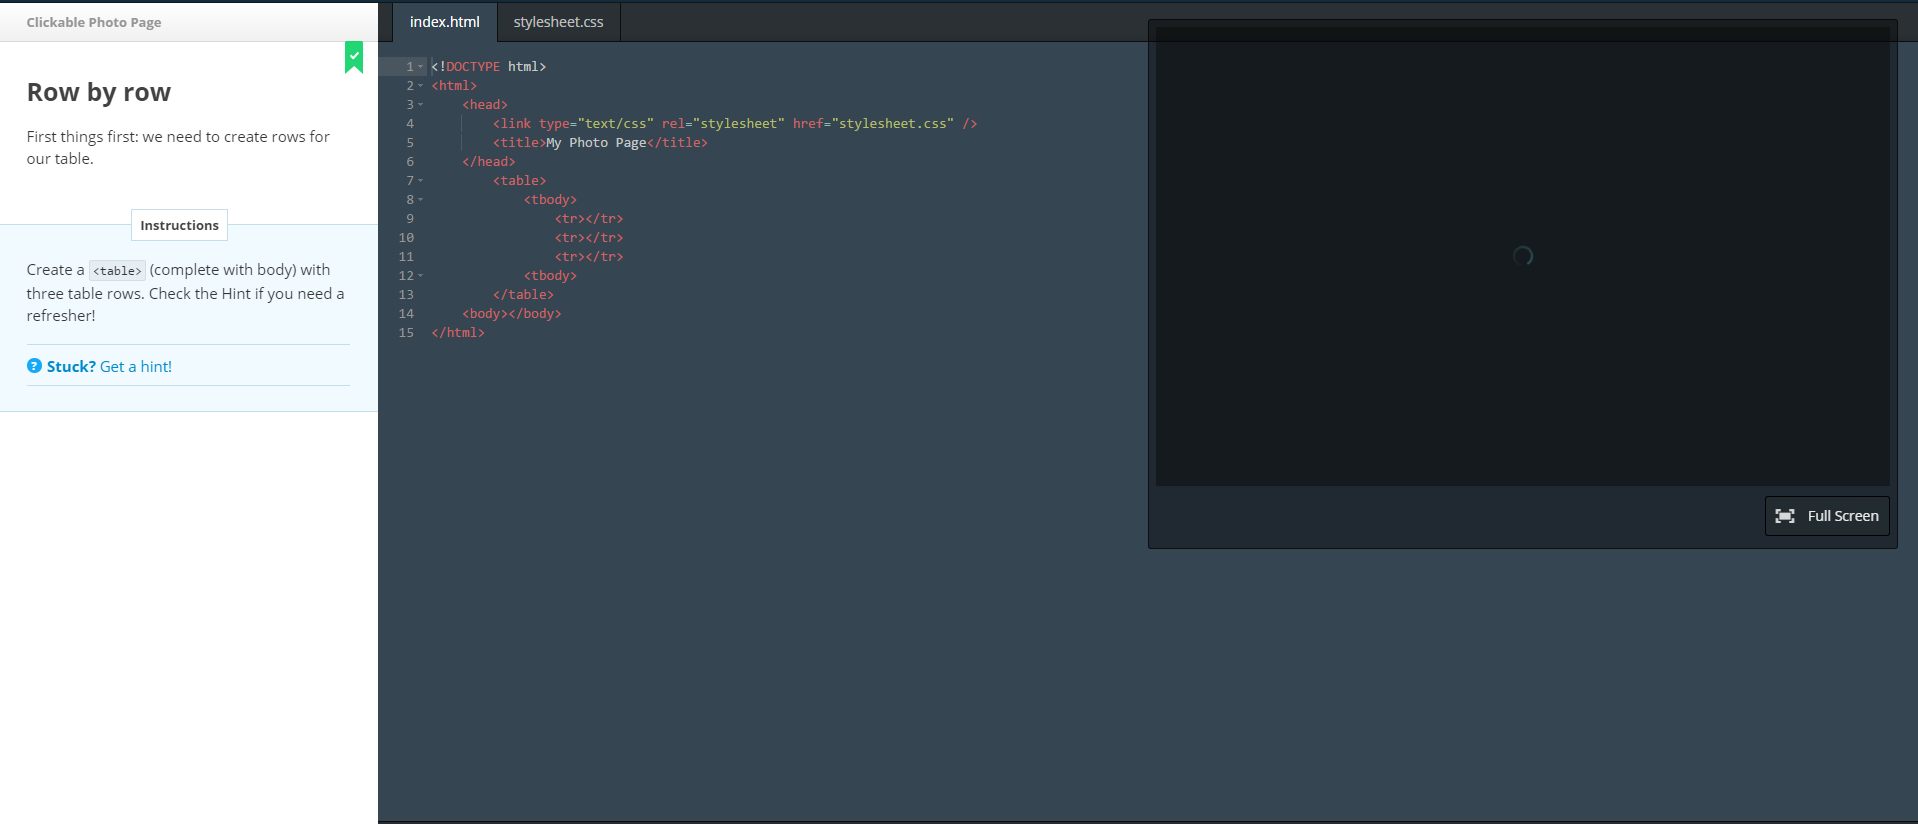
Task: Fold the first tbody block on line 8
Action: point(421,200)
